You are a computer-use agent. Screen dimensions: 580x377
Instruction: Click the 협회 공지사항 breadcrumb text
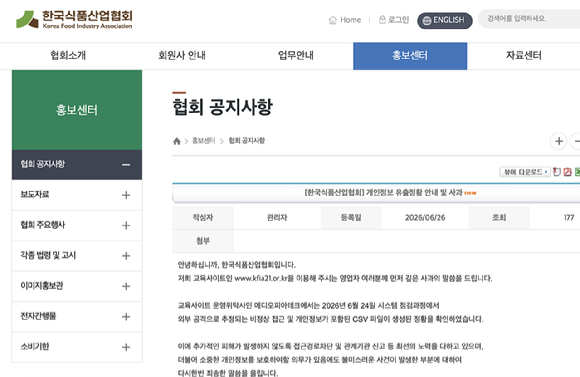(x=247, y=141)
